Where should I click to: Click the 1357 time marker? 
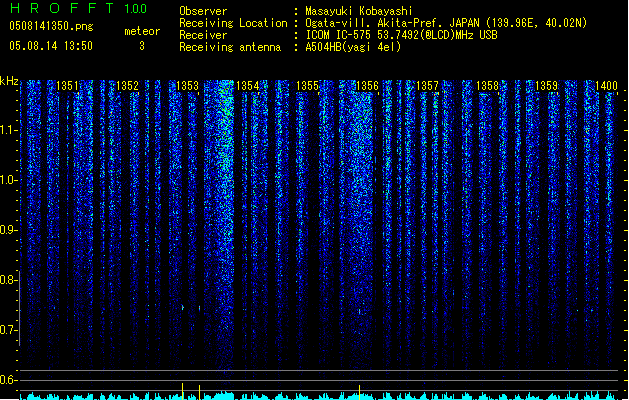pyautogui.click(x=427, y=86)
